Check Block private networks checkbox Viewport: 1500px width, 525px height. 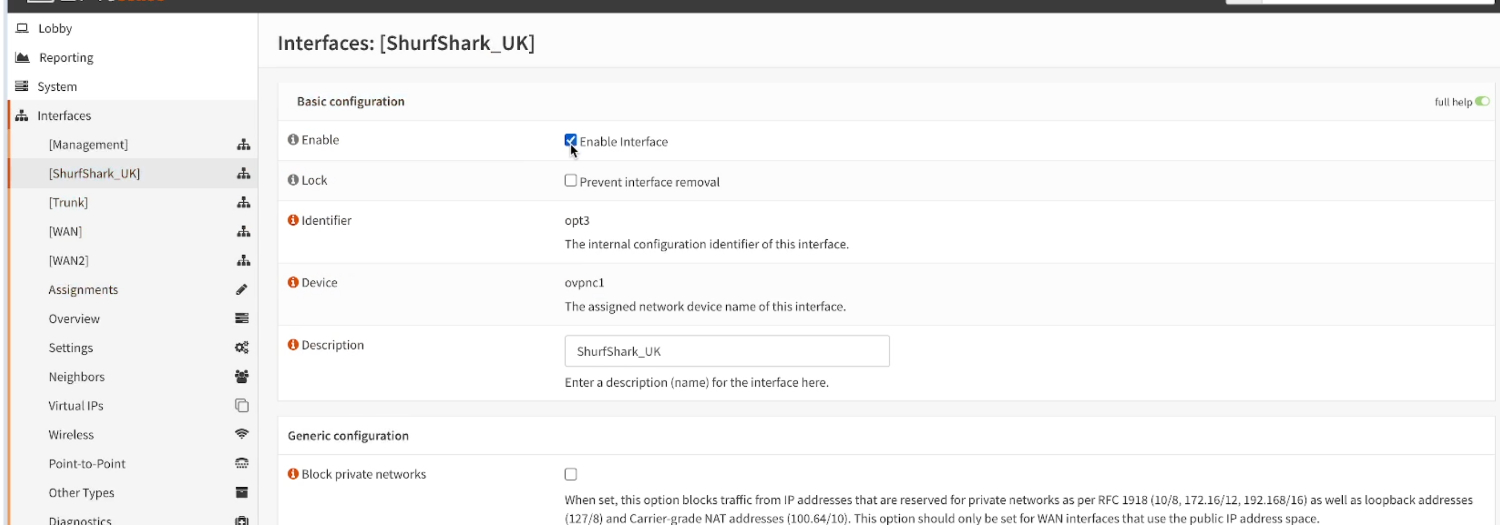[x=571, y=474]
